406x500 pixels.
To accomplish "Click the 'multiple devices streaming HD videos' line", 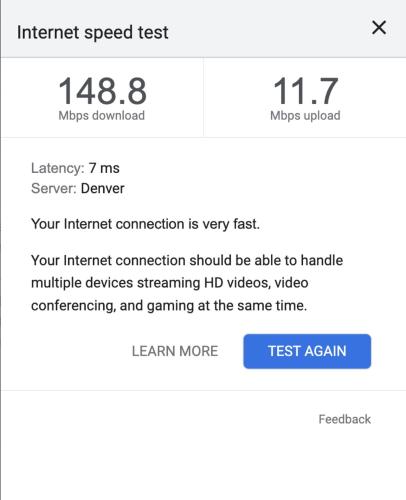I will point(170,283).
